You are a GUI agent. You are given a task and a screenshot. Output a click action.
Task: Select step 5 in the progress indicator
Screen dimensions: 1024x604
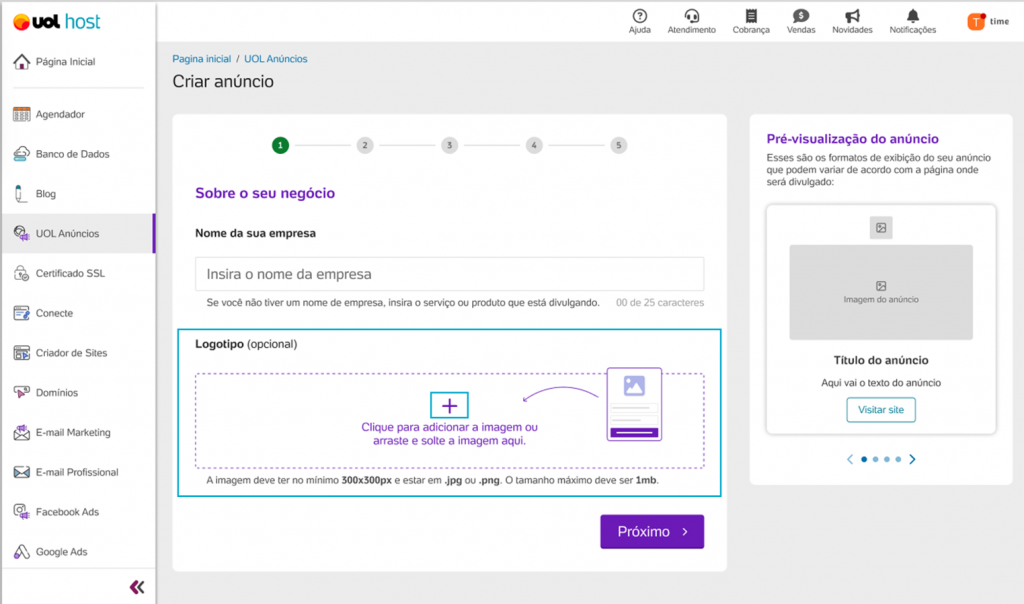point(618,145)
